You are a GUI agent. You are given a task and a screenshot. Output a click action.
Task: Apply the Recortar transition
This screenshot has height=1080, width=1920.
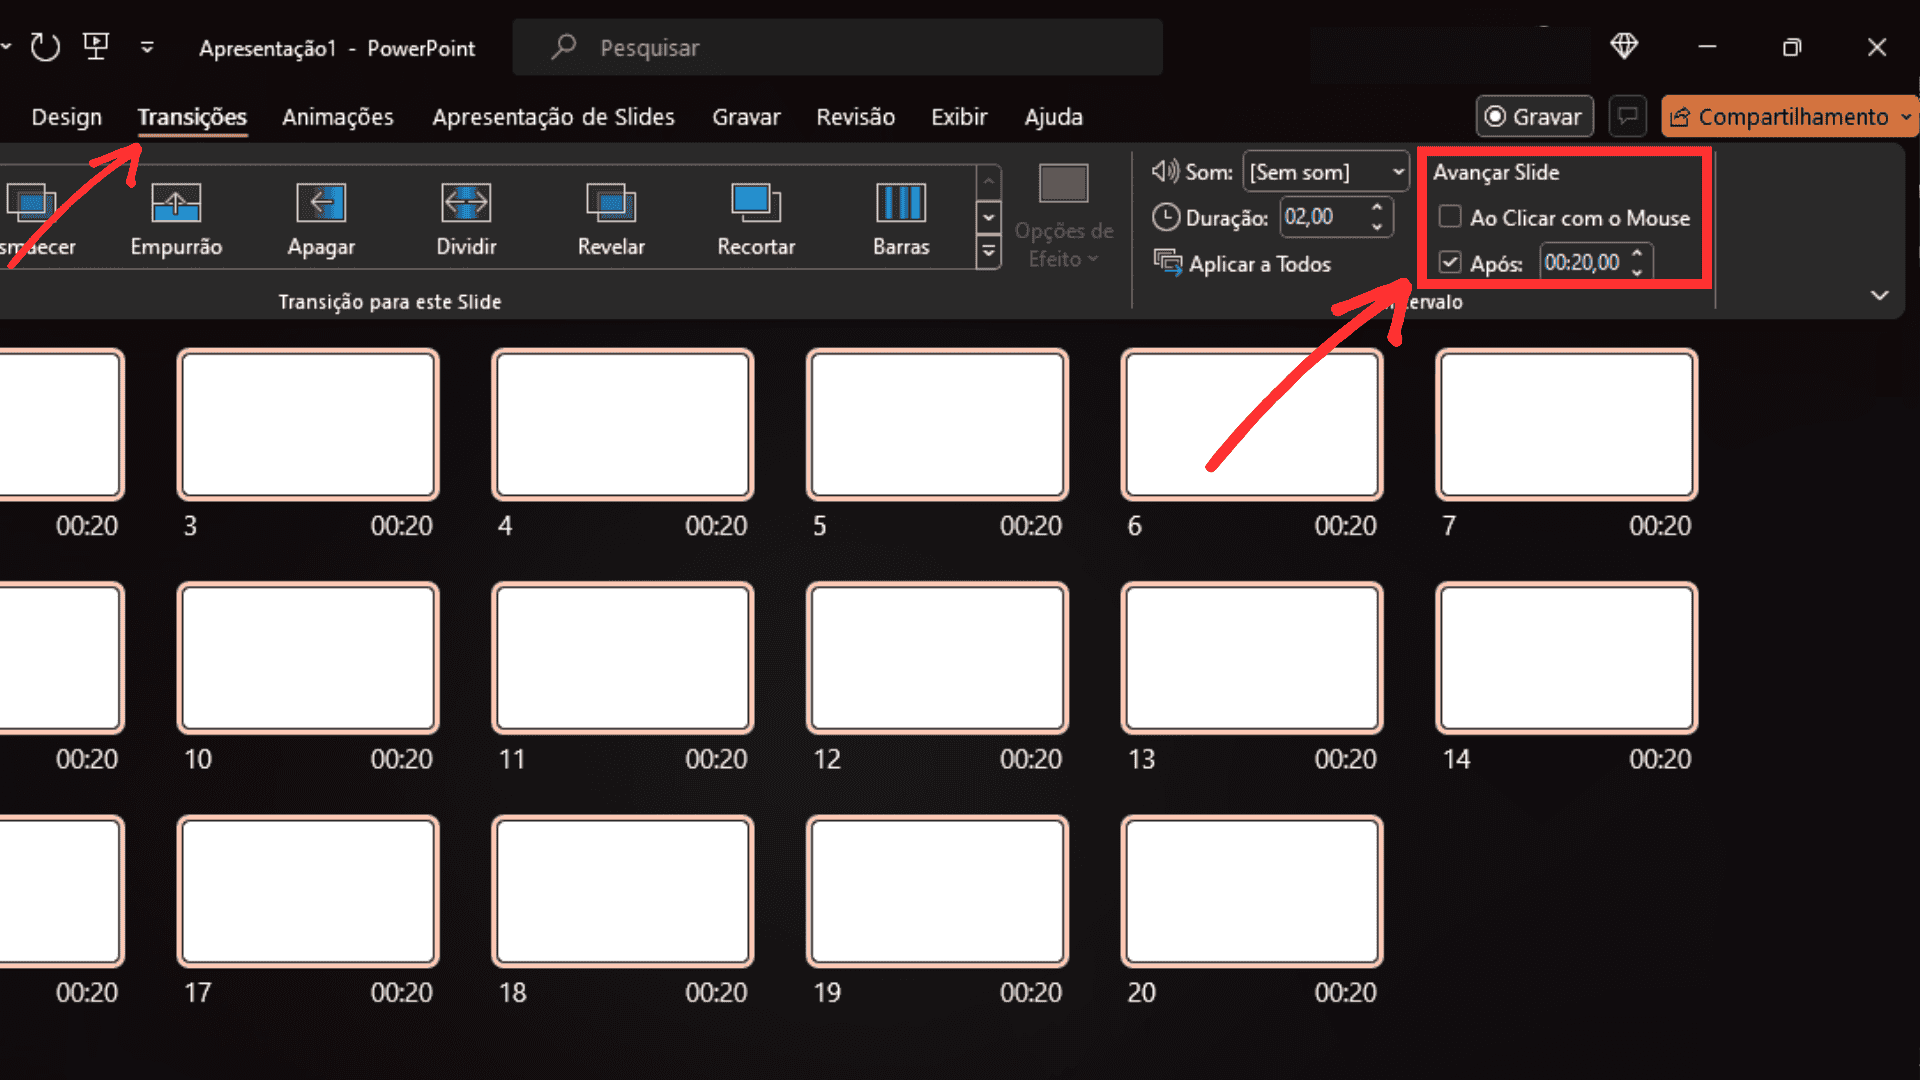(756, 219)
